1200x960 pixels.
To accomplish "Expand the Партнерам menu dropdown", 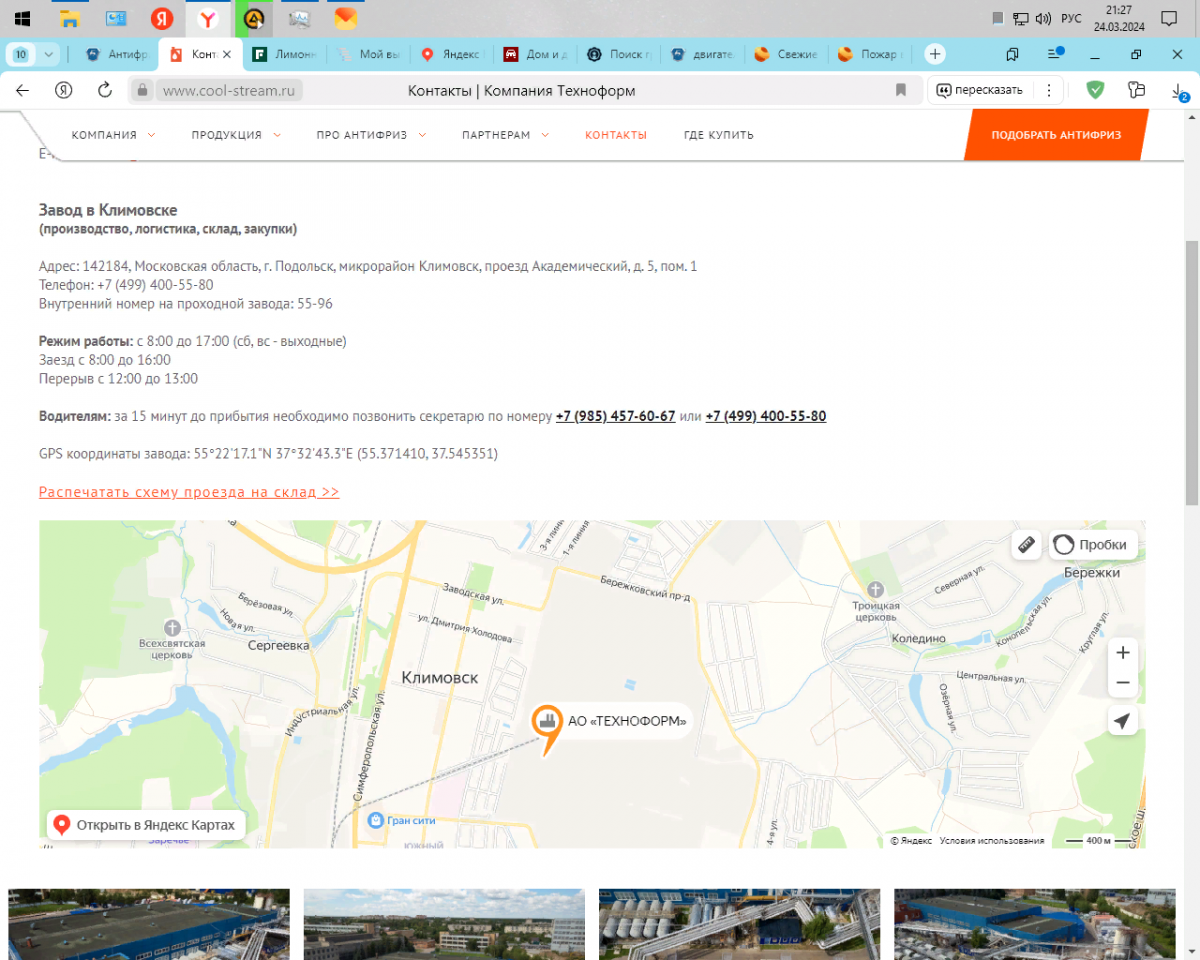I will point(505,135).
